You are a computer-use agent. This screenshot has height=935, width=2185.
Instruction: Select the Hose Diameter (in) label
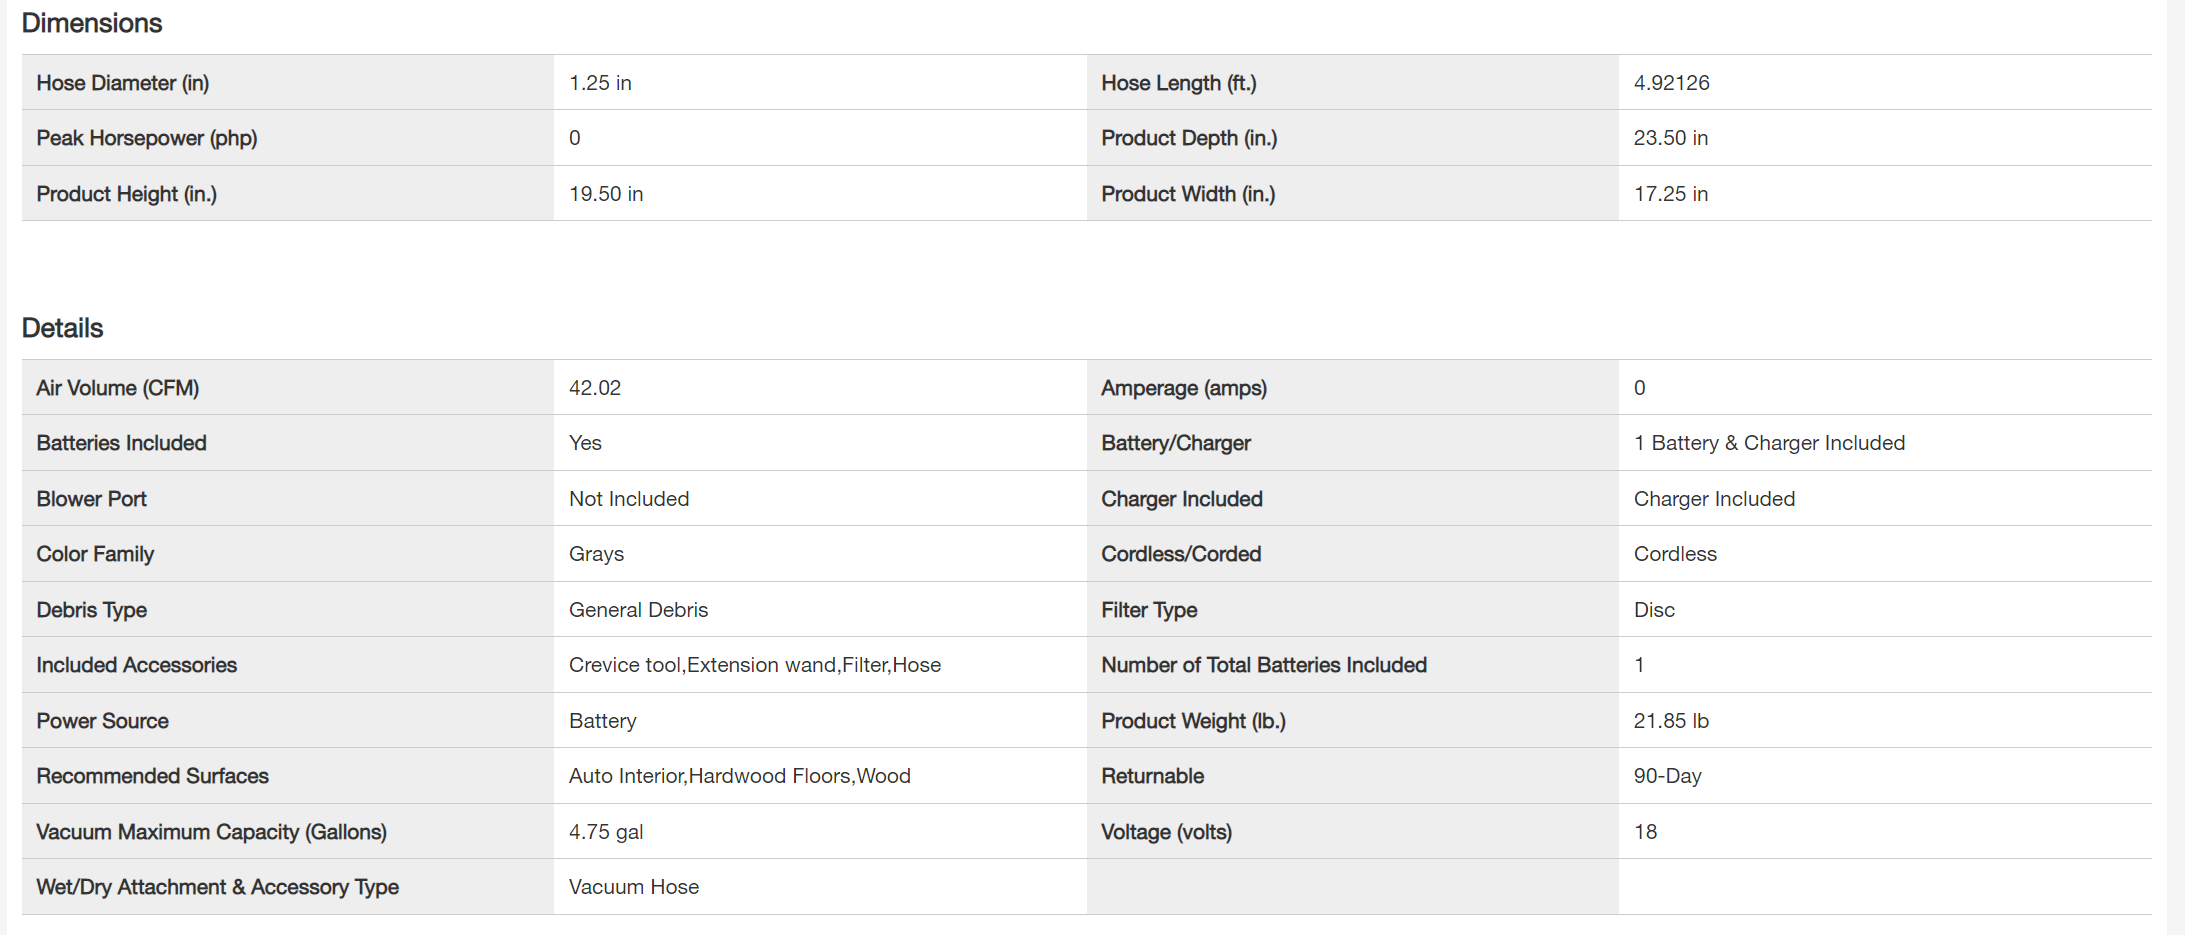(122, 83)
